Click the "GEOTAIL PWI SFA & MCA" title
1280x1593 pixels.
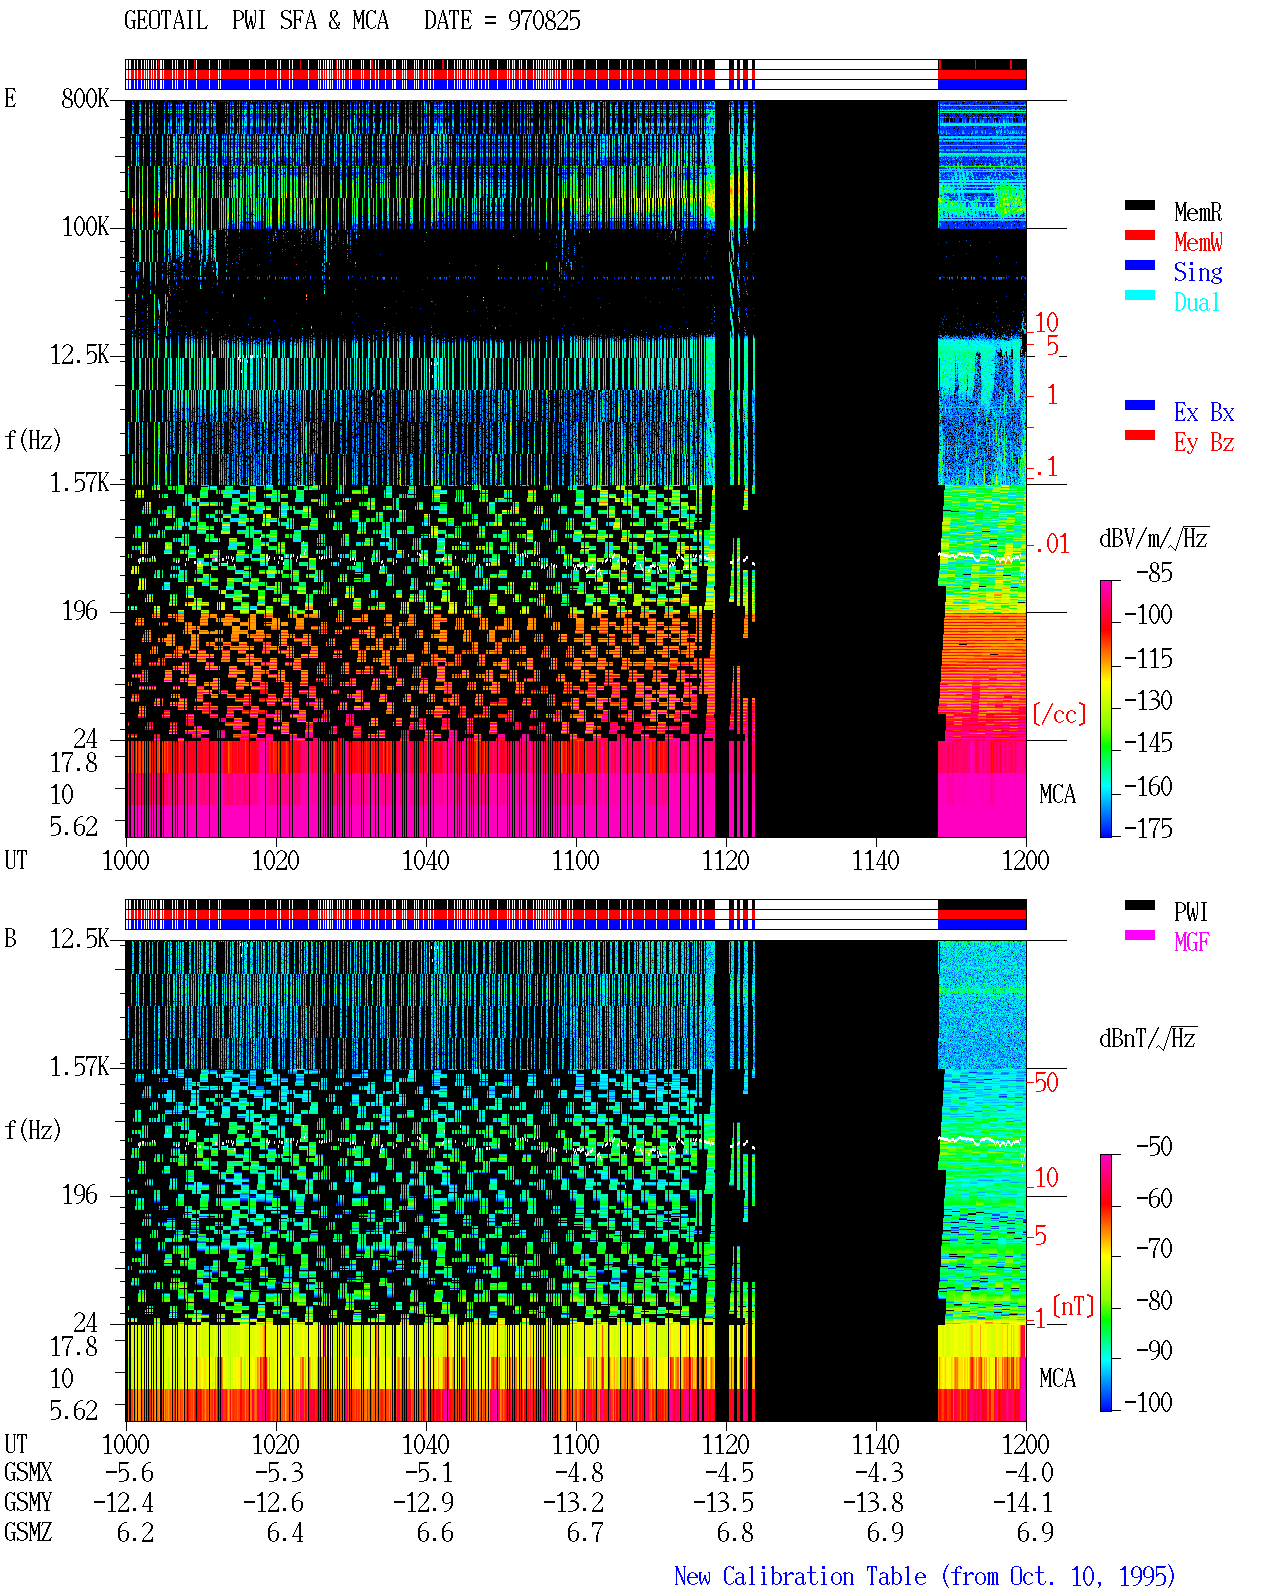click(256, 21)
